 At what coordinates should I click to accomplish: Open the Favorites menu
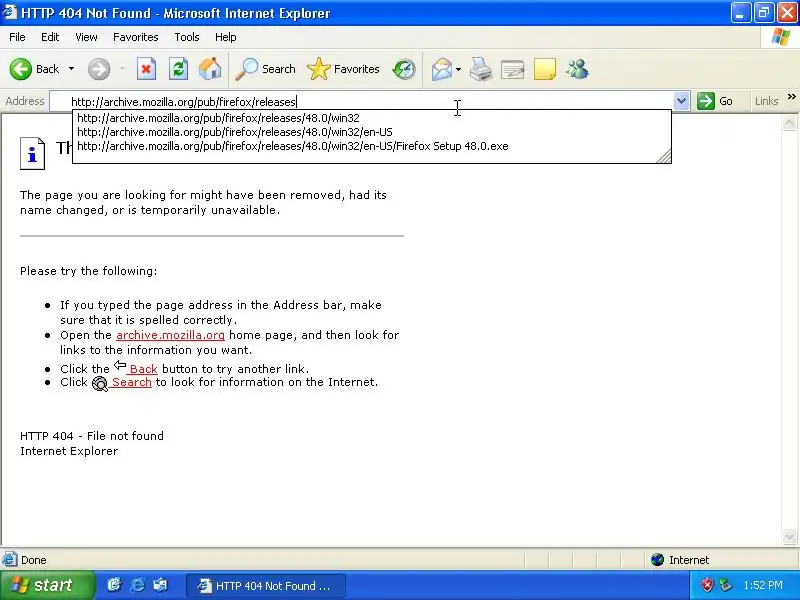136,37
